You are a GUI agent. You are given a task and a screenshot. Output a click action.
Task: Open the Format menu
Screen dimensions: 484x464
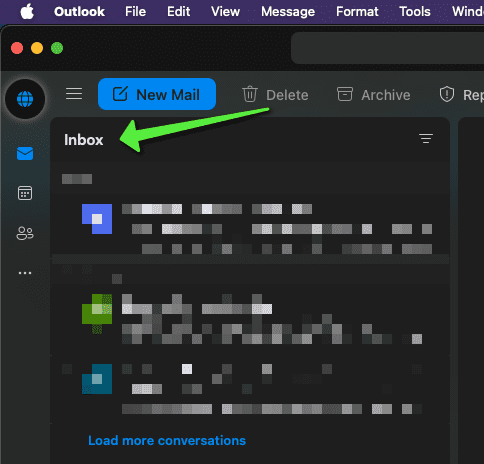(357, 12)
